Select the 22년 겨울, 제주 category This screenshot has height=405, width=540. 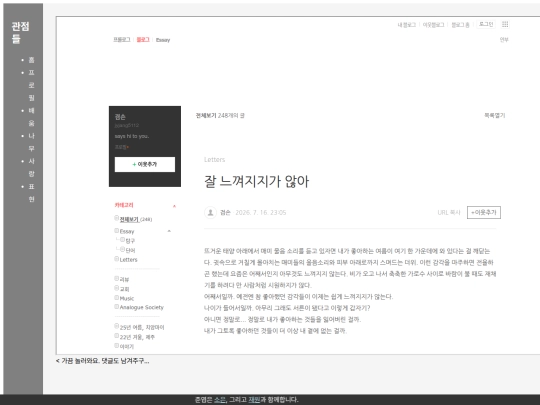pyautogui.click(x=137, y=337)
